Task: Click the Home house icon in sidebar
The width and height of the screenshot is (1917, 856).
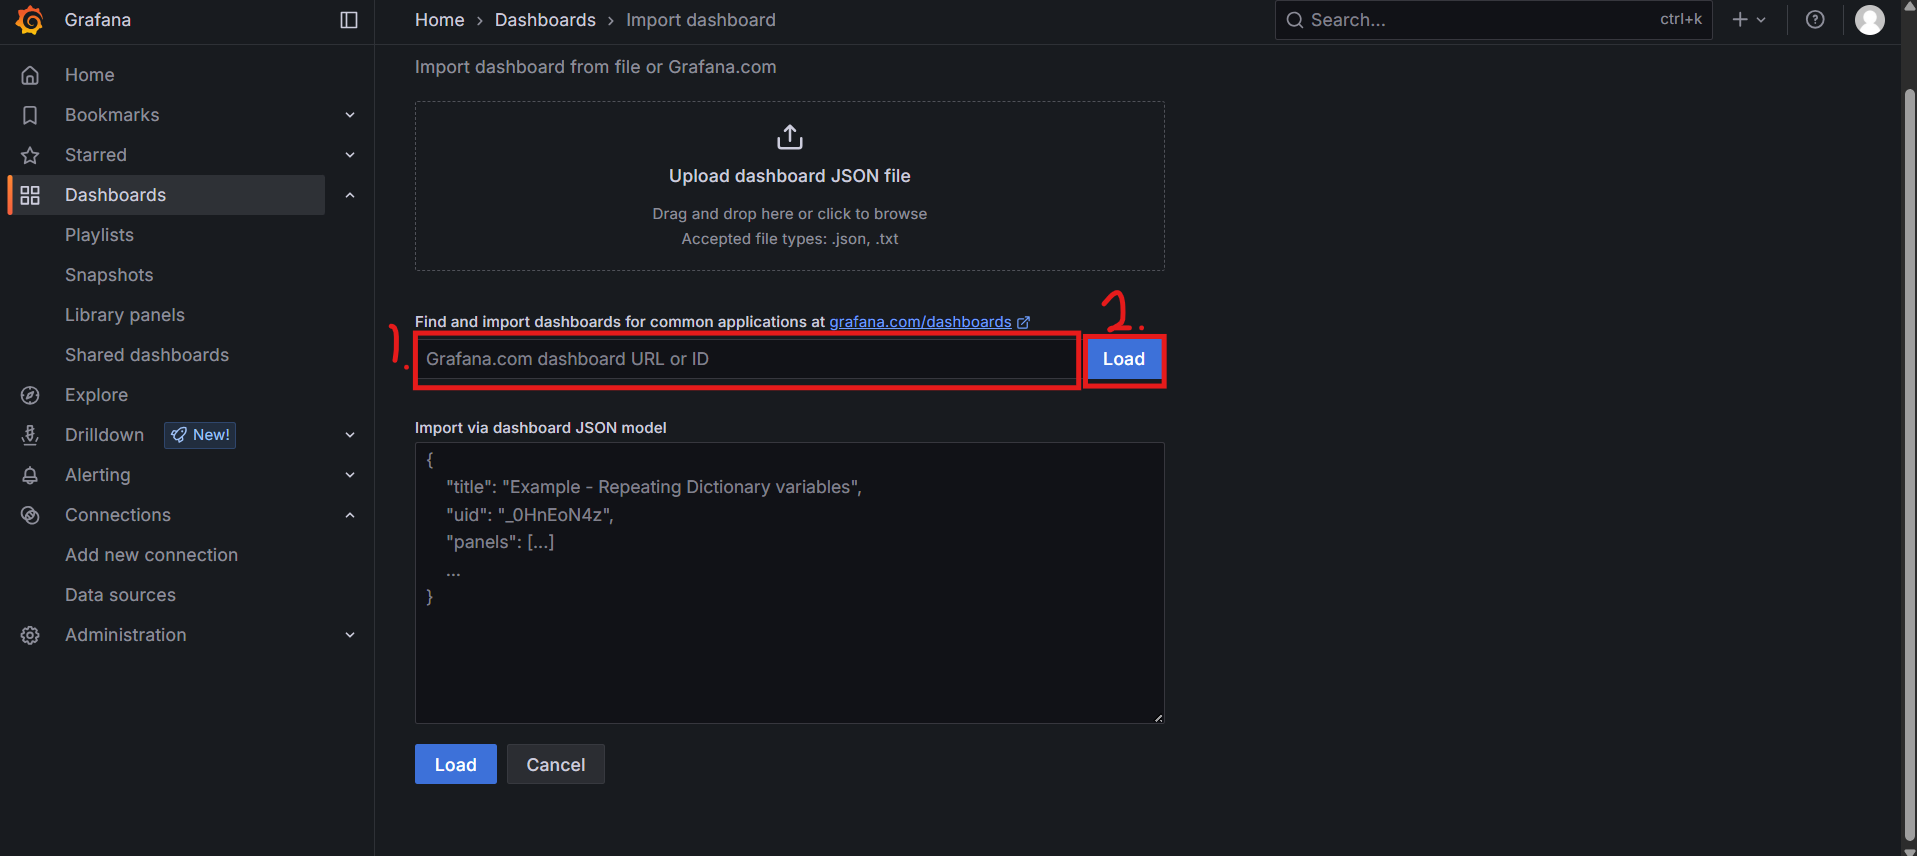Action: tap(30, 75)
